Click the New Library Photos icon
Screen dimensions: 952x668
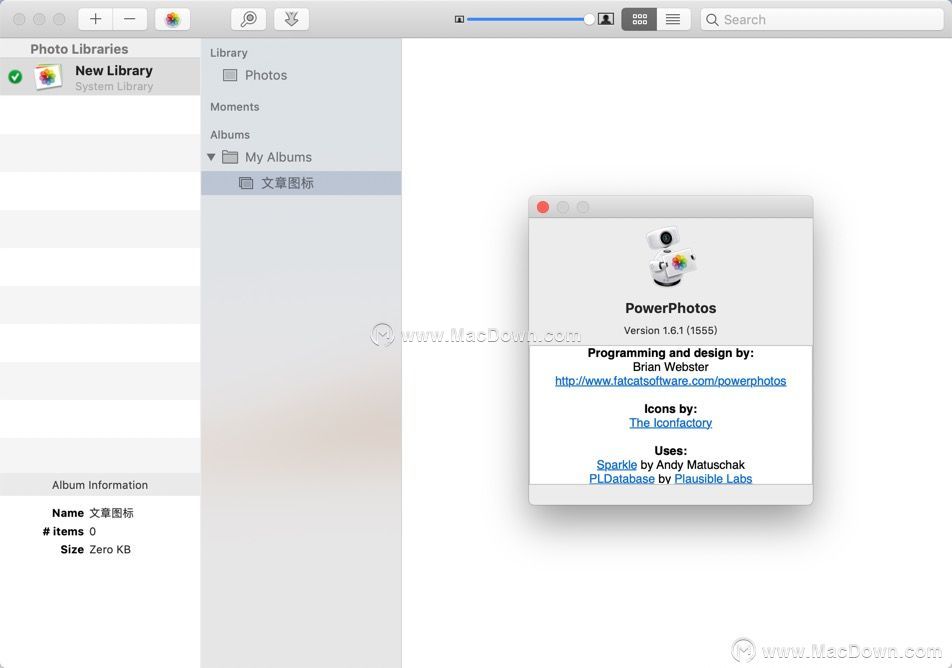click(47, 77)
